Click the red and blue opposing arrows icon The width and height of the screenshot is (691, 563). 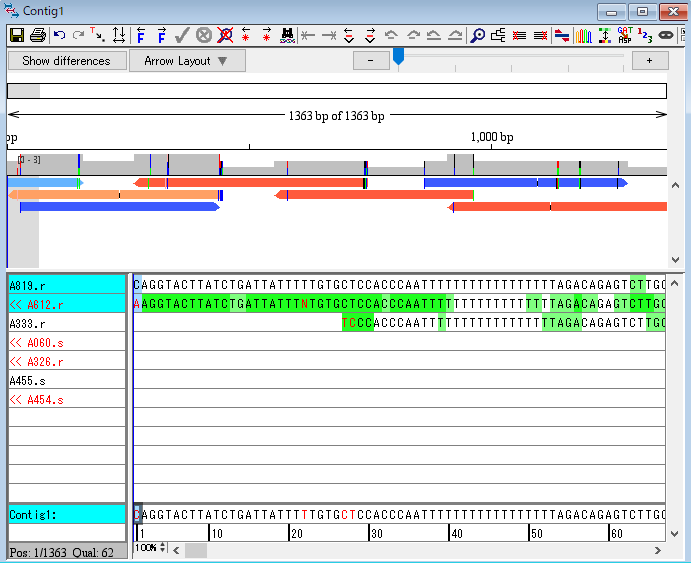[x=561, y=35]
